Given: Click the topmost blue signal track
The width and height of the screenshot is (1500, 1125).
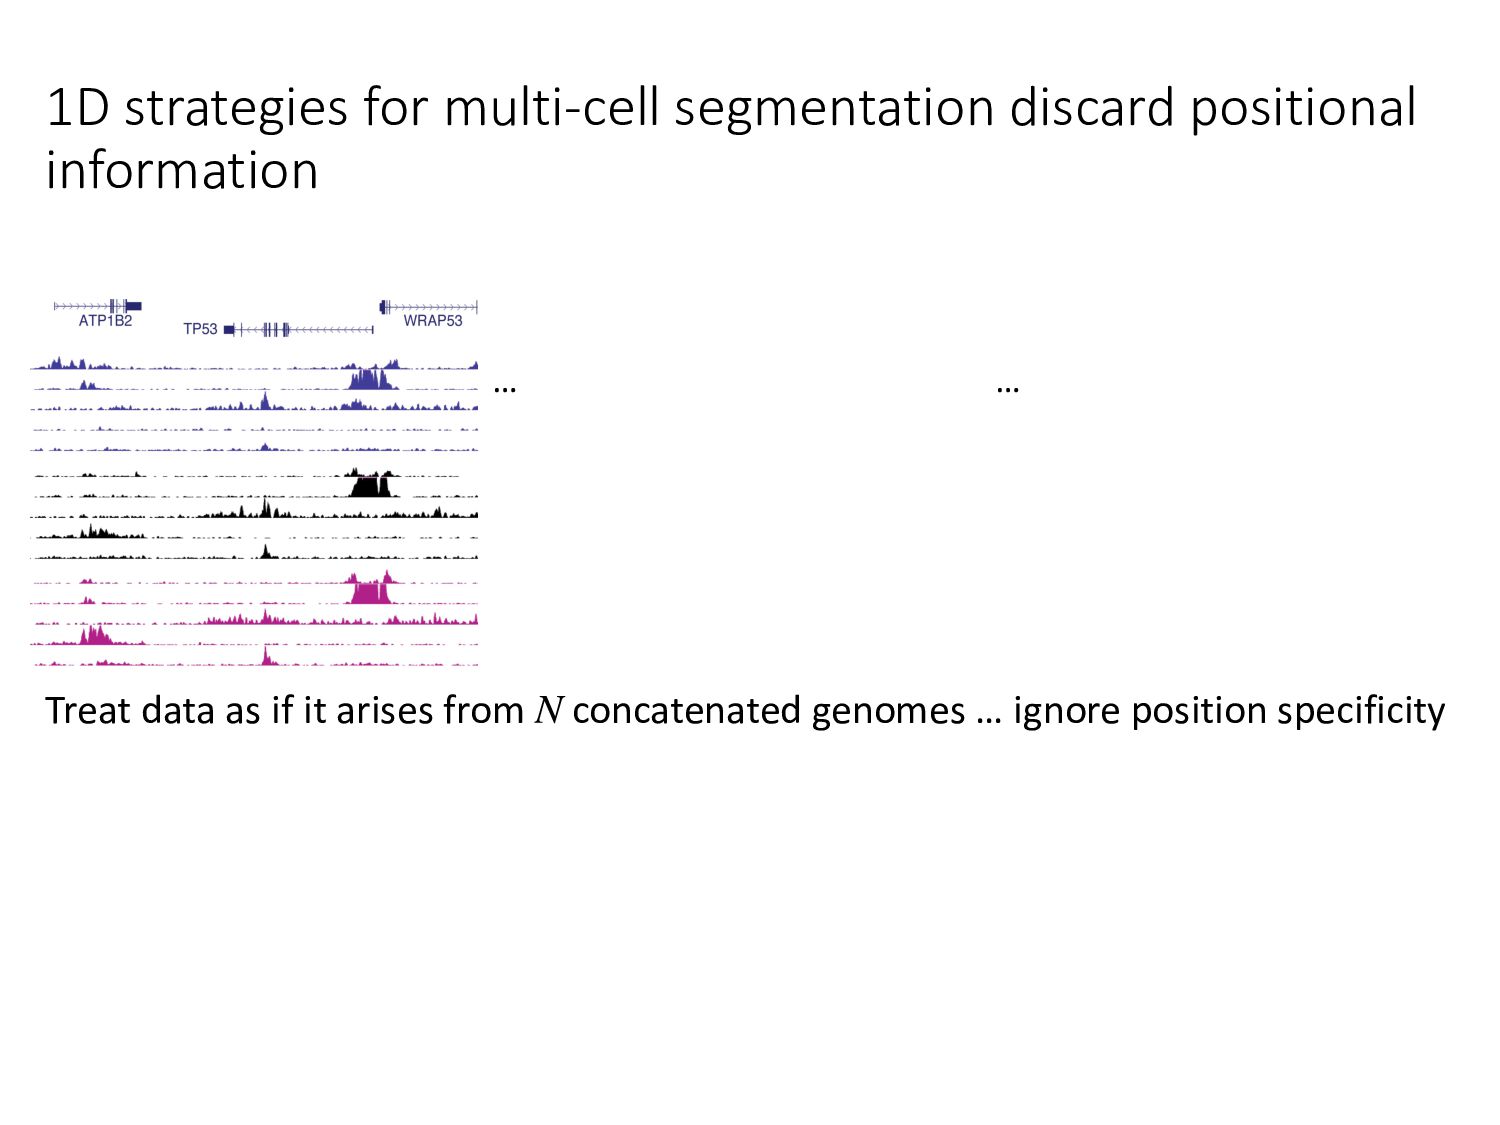Looking at the screenshot, I should coord(255,365).
